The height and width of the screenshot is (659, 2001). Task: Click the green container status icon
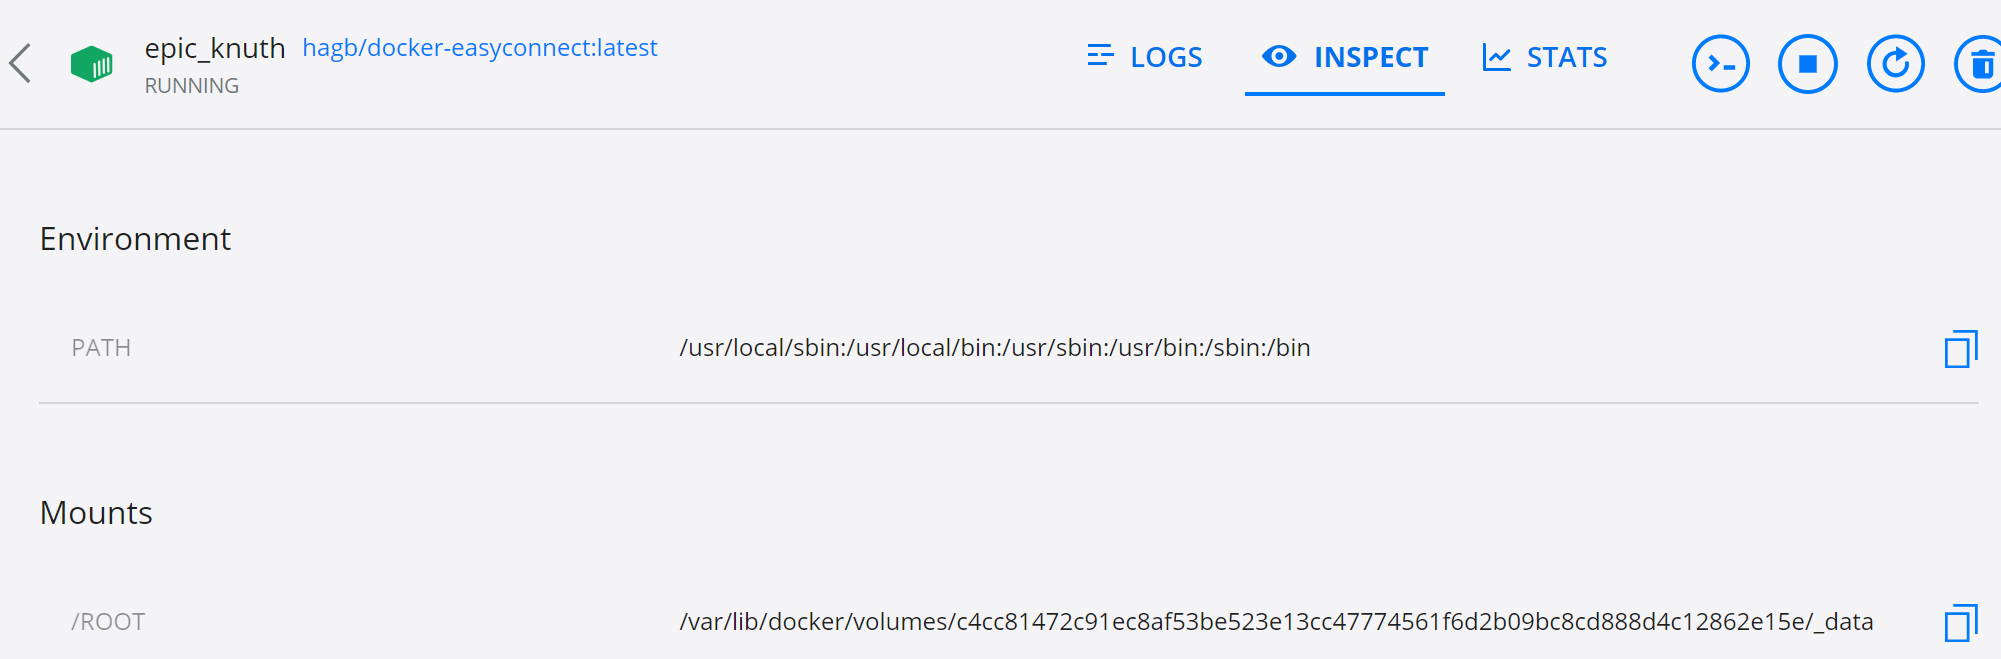coord(92,62)
